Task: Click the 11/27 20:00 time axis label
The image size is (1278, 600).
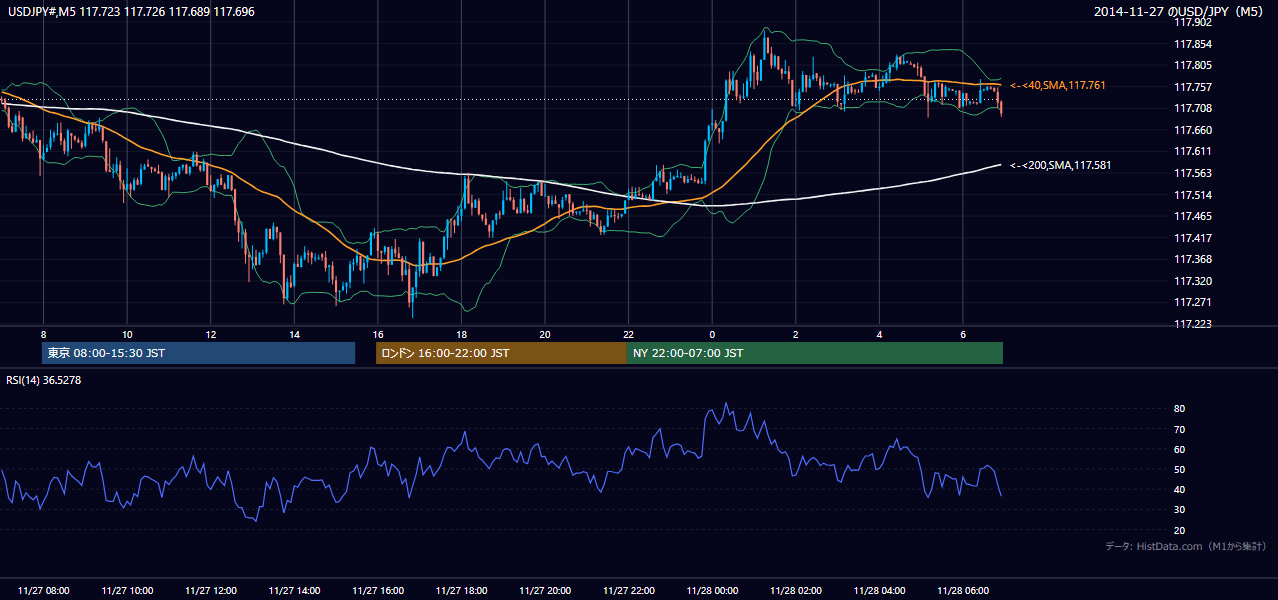Action: point(545,591)
